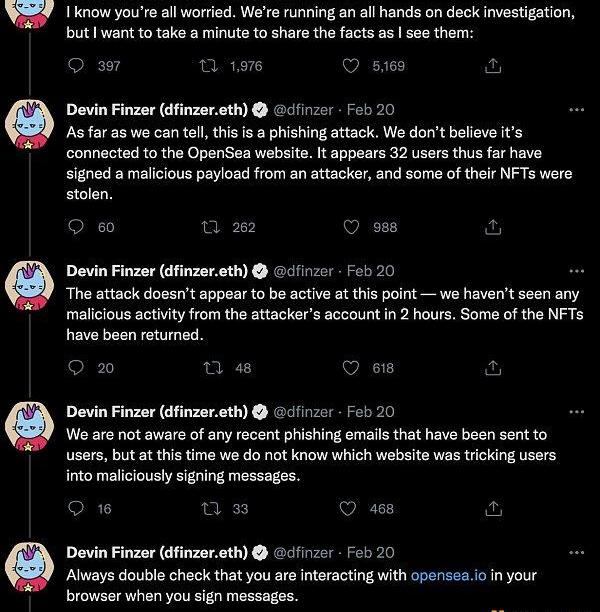Share the phishing attack tweet
This screenshot has width=600, height=612.
(x=492, y=227)
